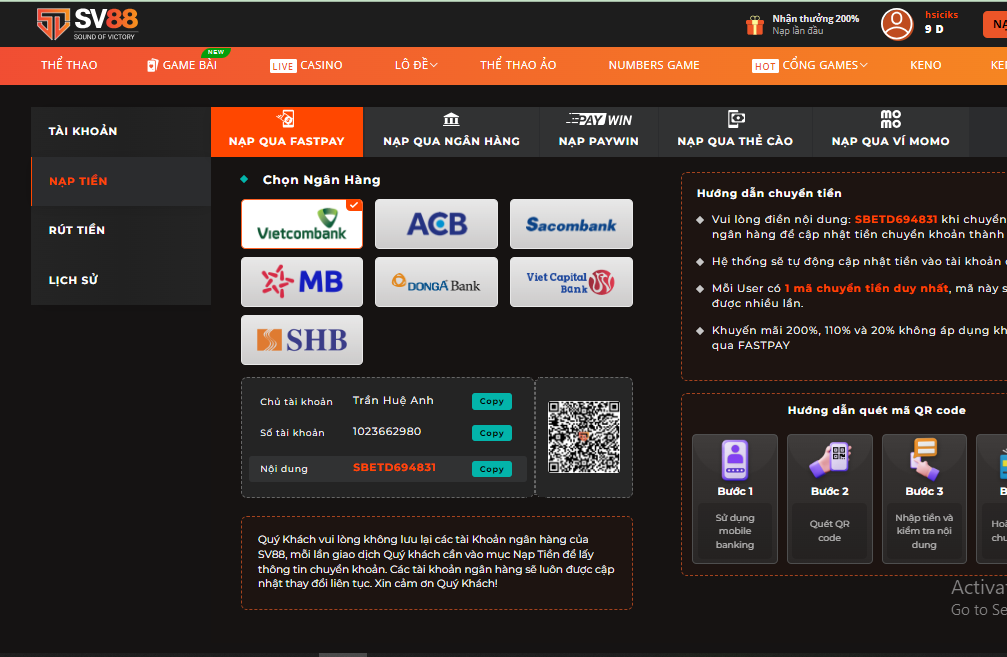Select the Sacombank bank logo
The height and width of the screenshot is (657, 1007).
pos(571,223)
